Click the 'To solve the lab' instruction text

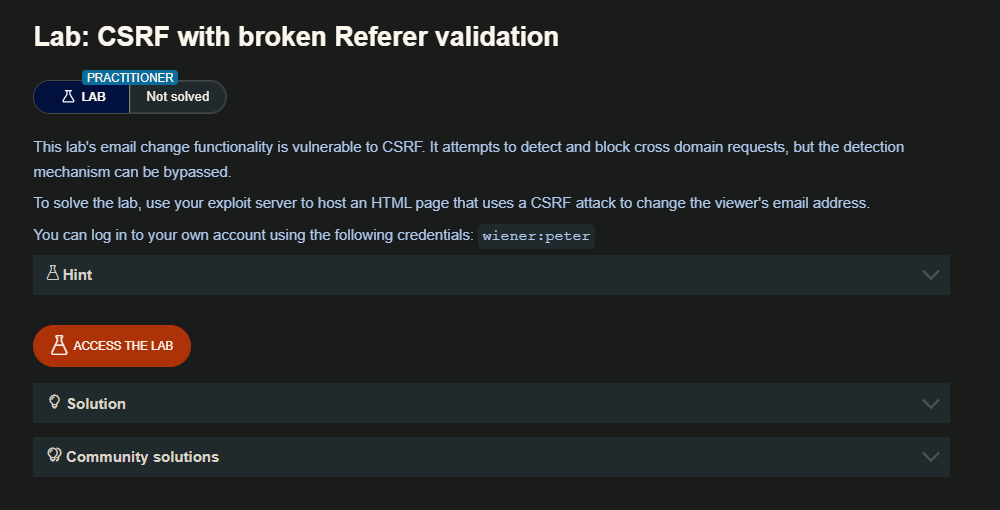[x=452, y=203]
